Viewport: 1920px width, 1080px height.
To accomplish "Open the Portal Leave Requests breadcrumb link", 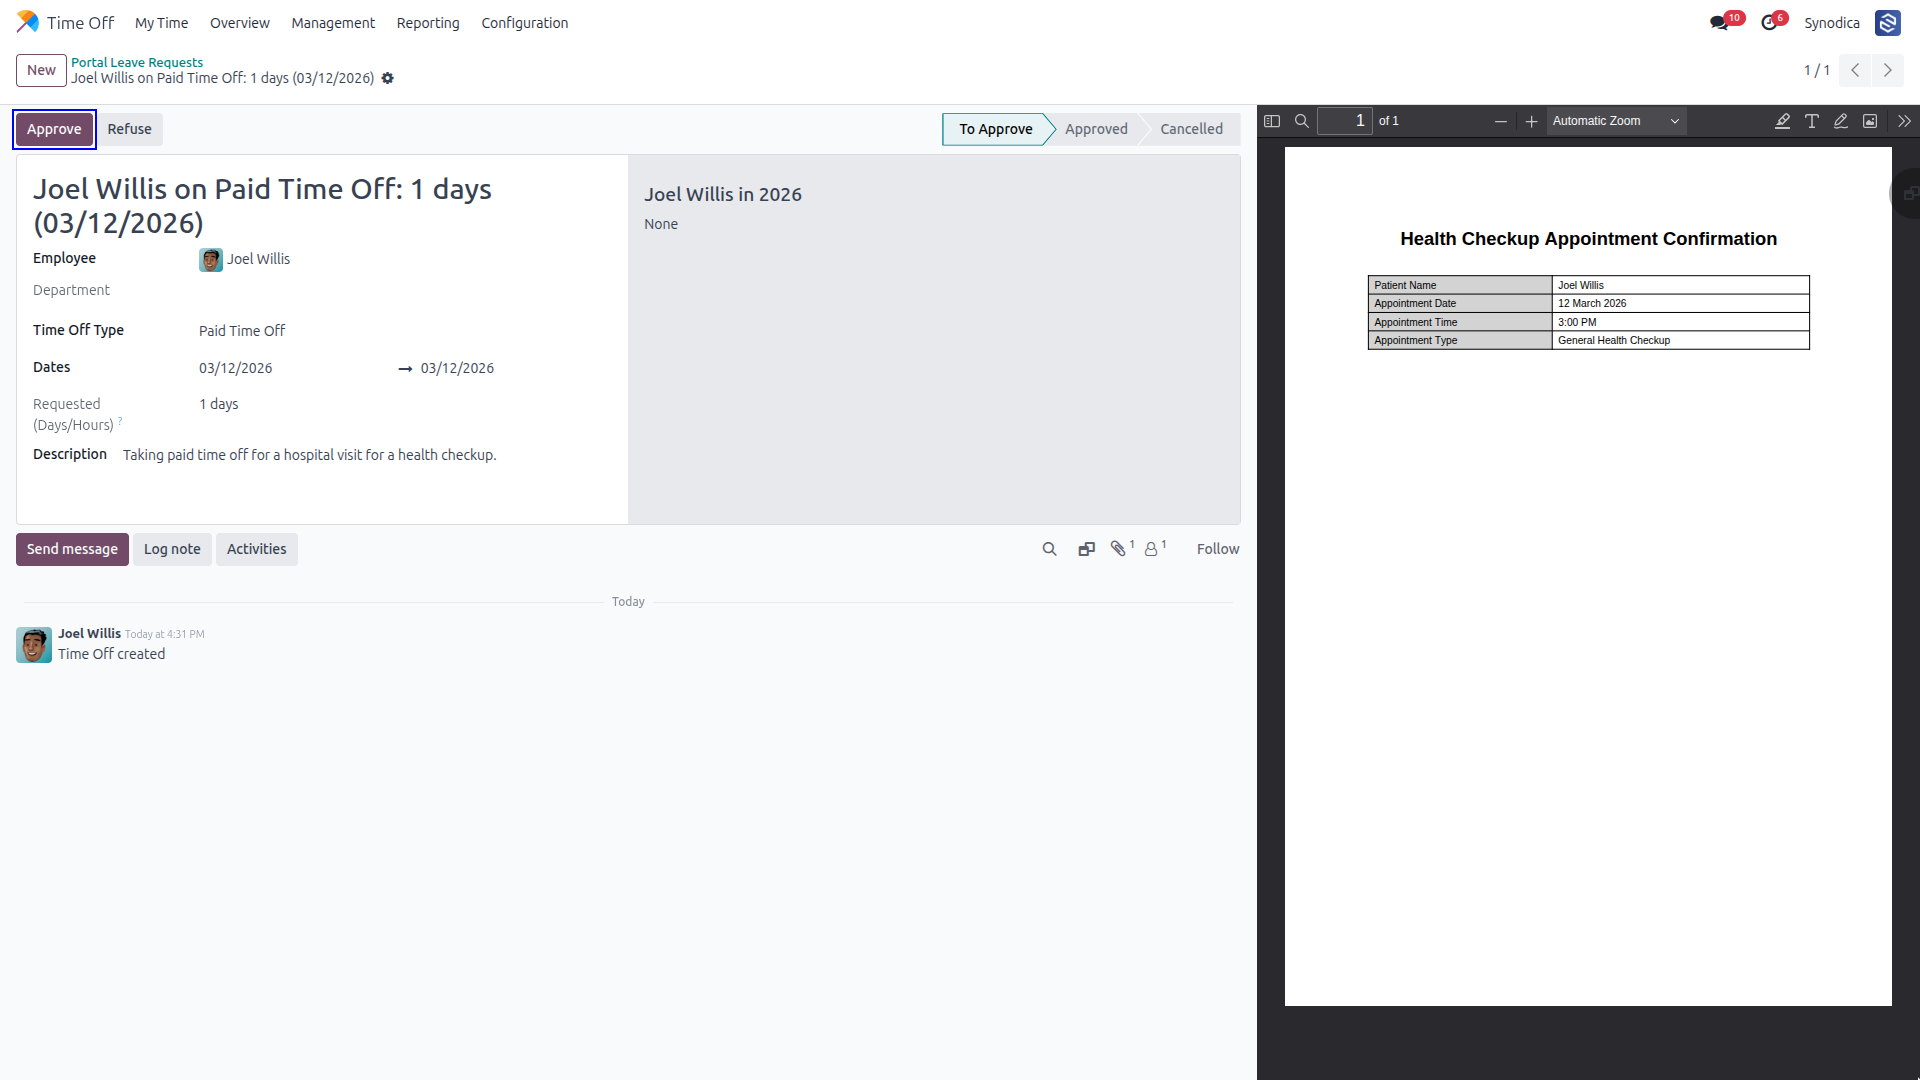I will (137, 62).
